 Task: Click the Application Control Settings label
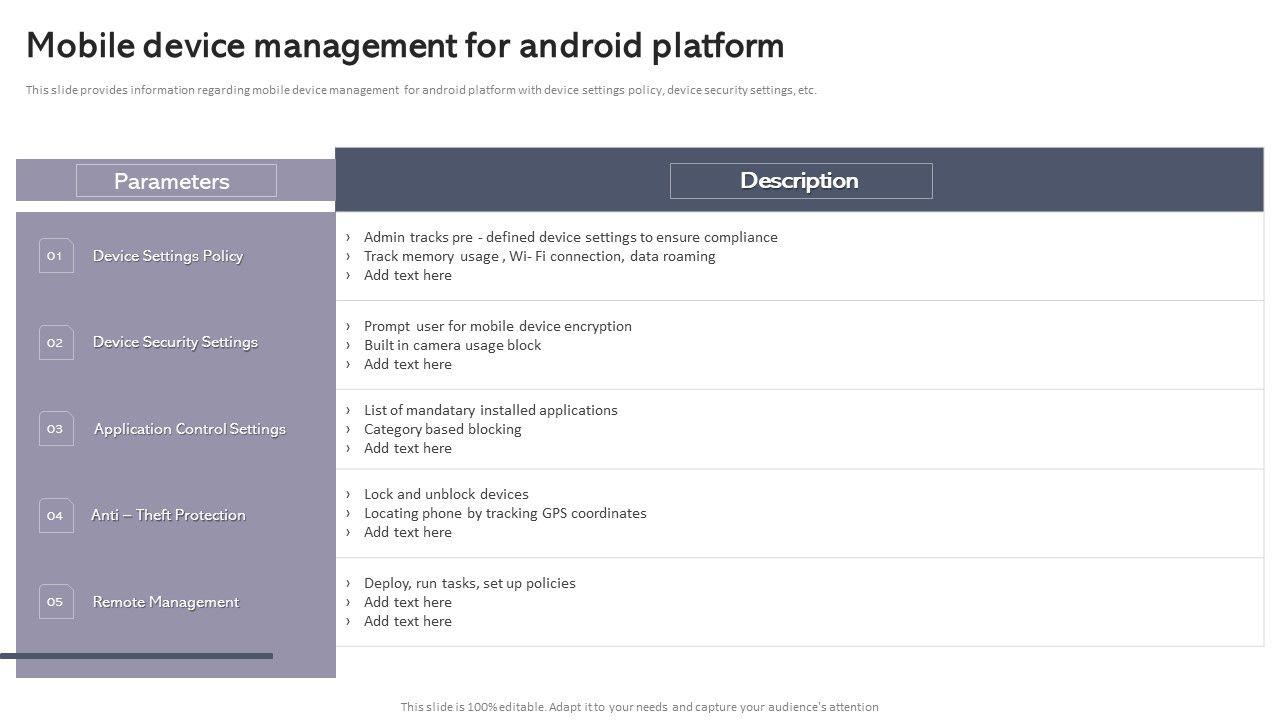(189, 429)
